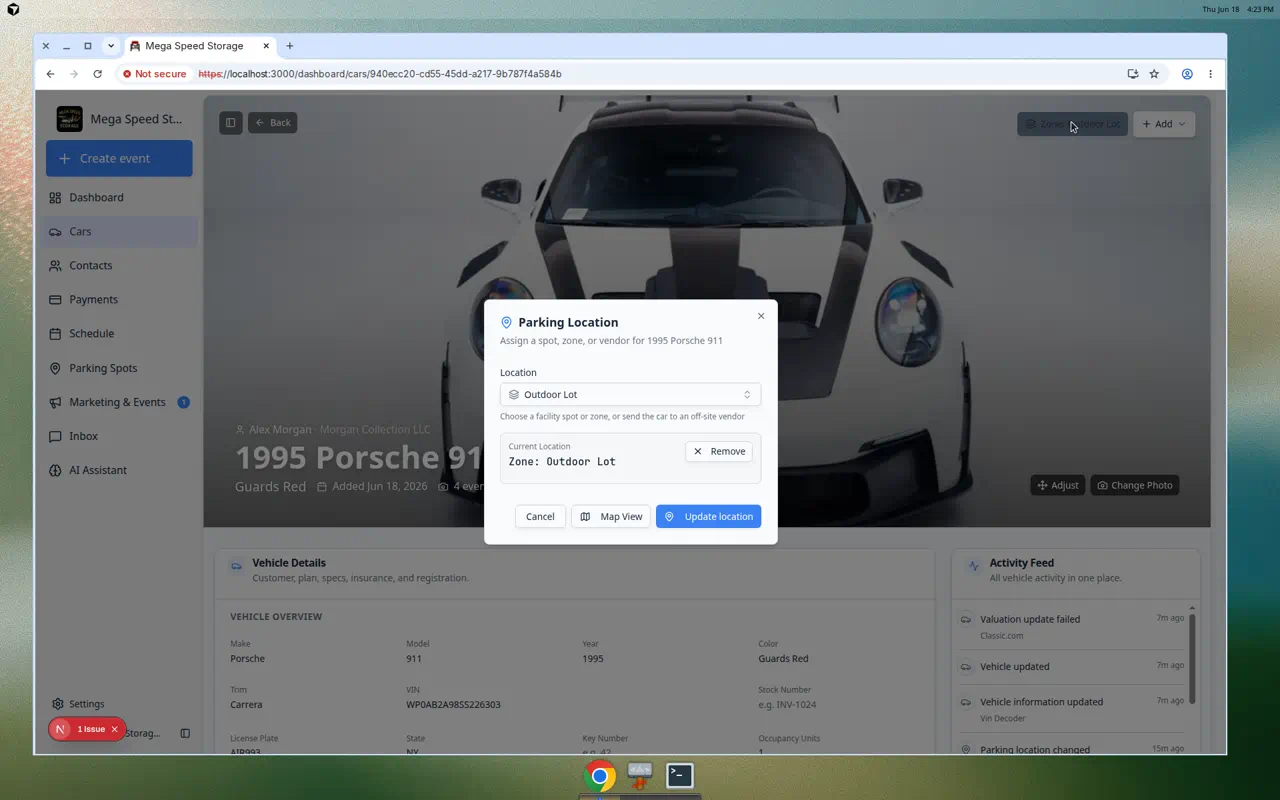Viewport: 1280px width, 800px height.
Task: Open the terminal from the dock
Action: (680, 775)
